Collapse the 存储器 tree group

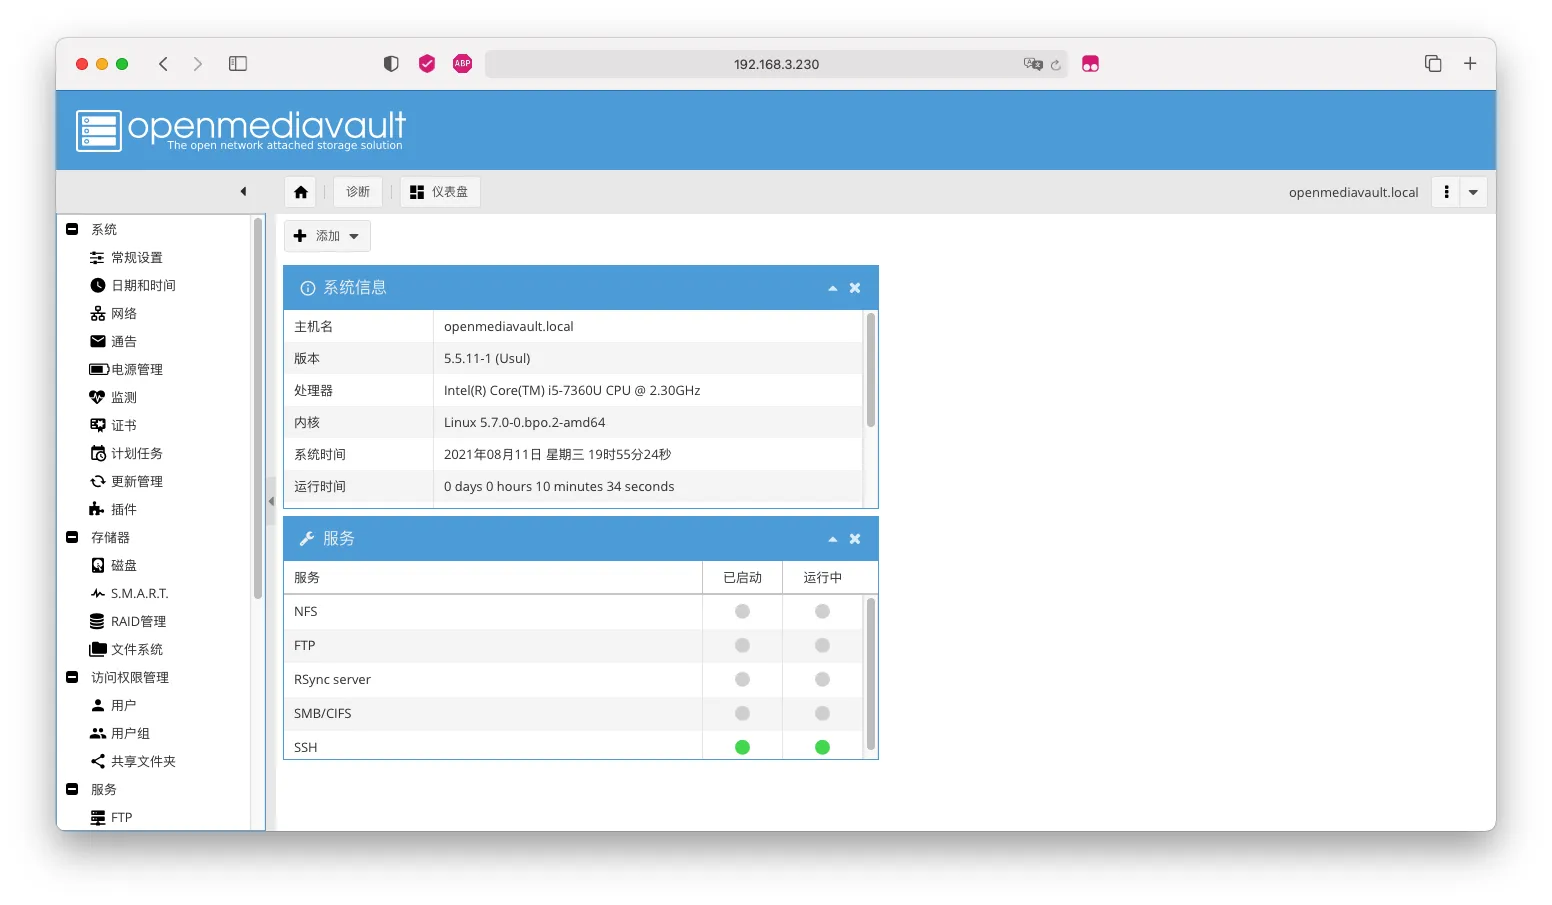pyautogui.click(x=72, y=538)
